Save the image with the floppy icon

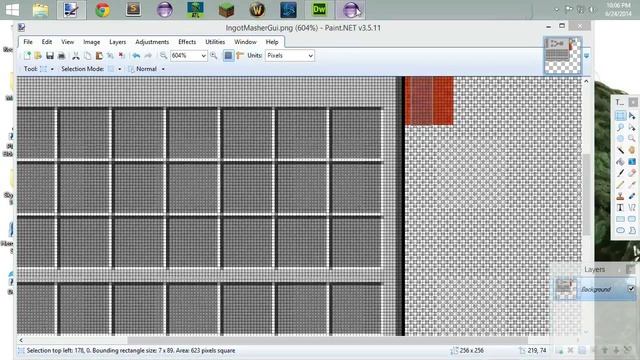50,56
